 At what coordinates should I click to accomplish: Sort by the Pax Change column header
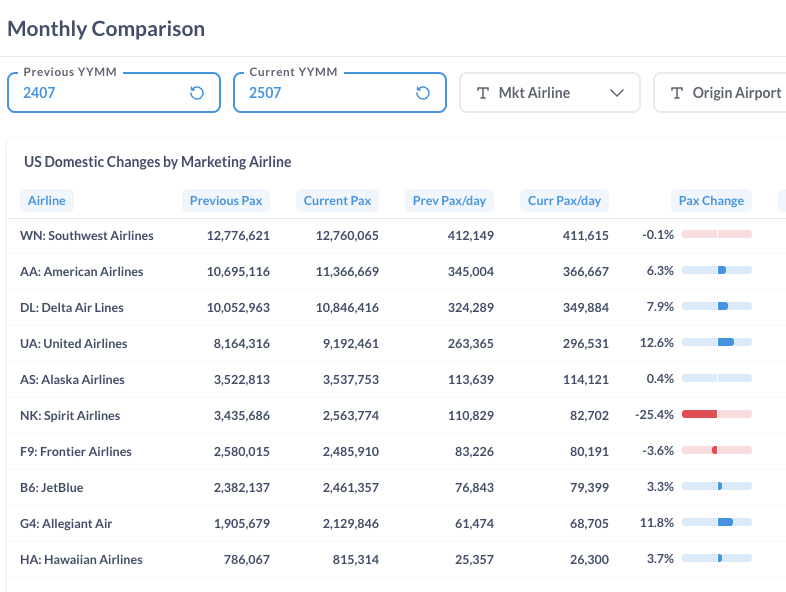[711, 201]
